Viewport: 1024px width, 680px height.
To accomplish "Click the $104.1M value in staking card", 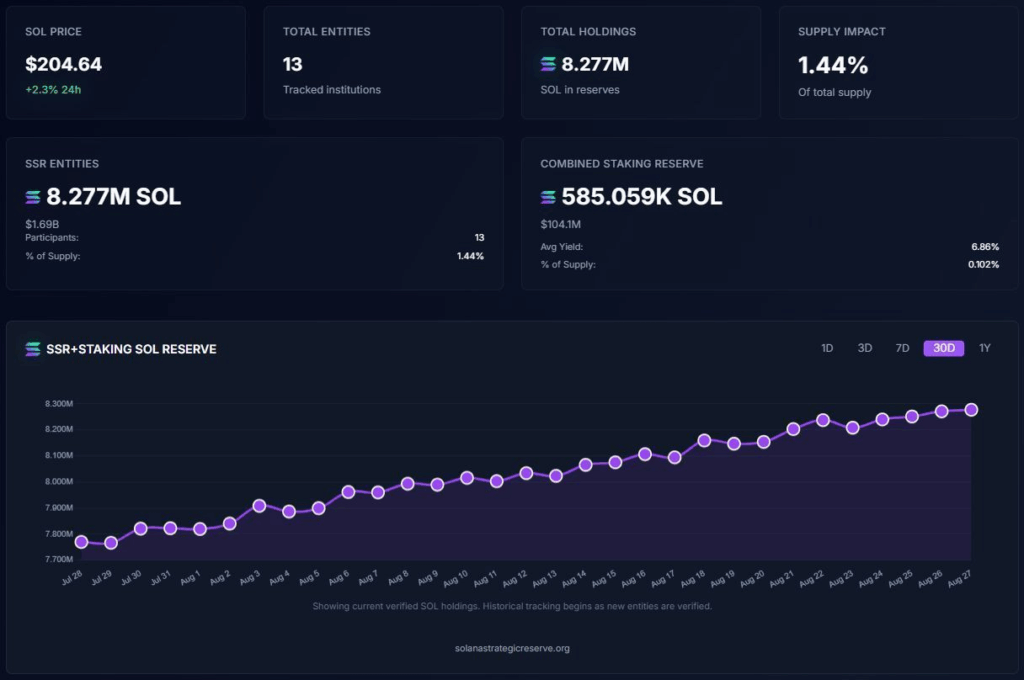I will [x=560, y=224].
